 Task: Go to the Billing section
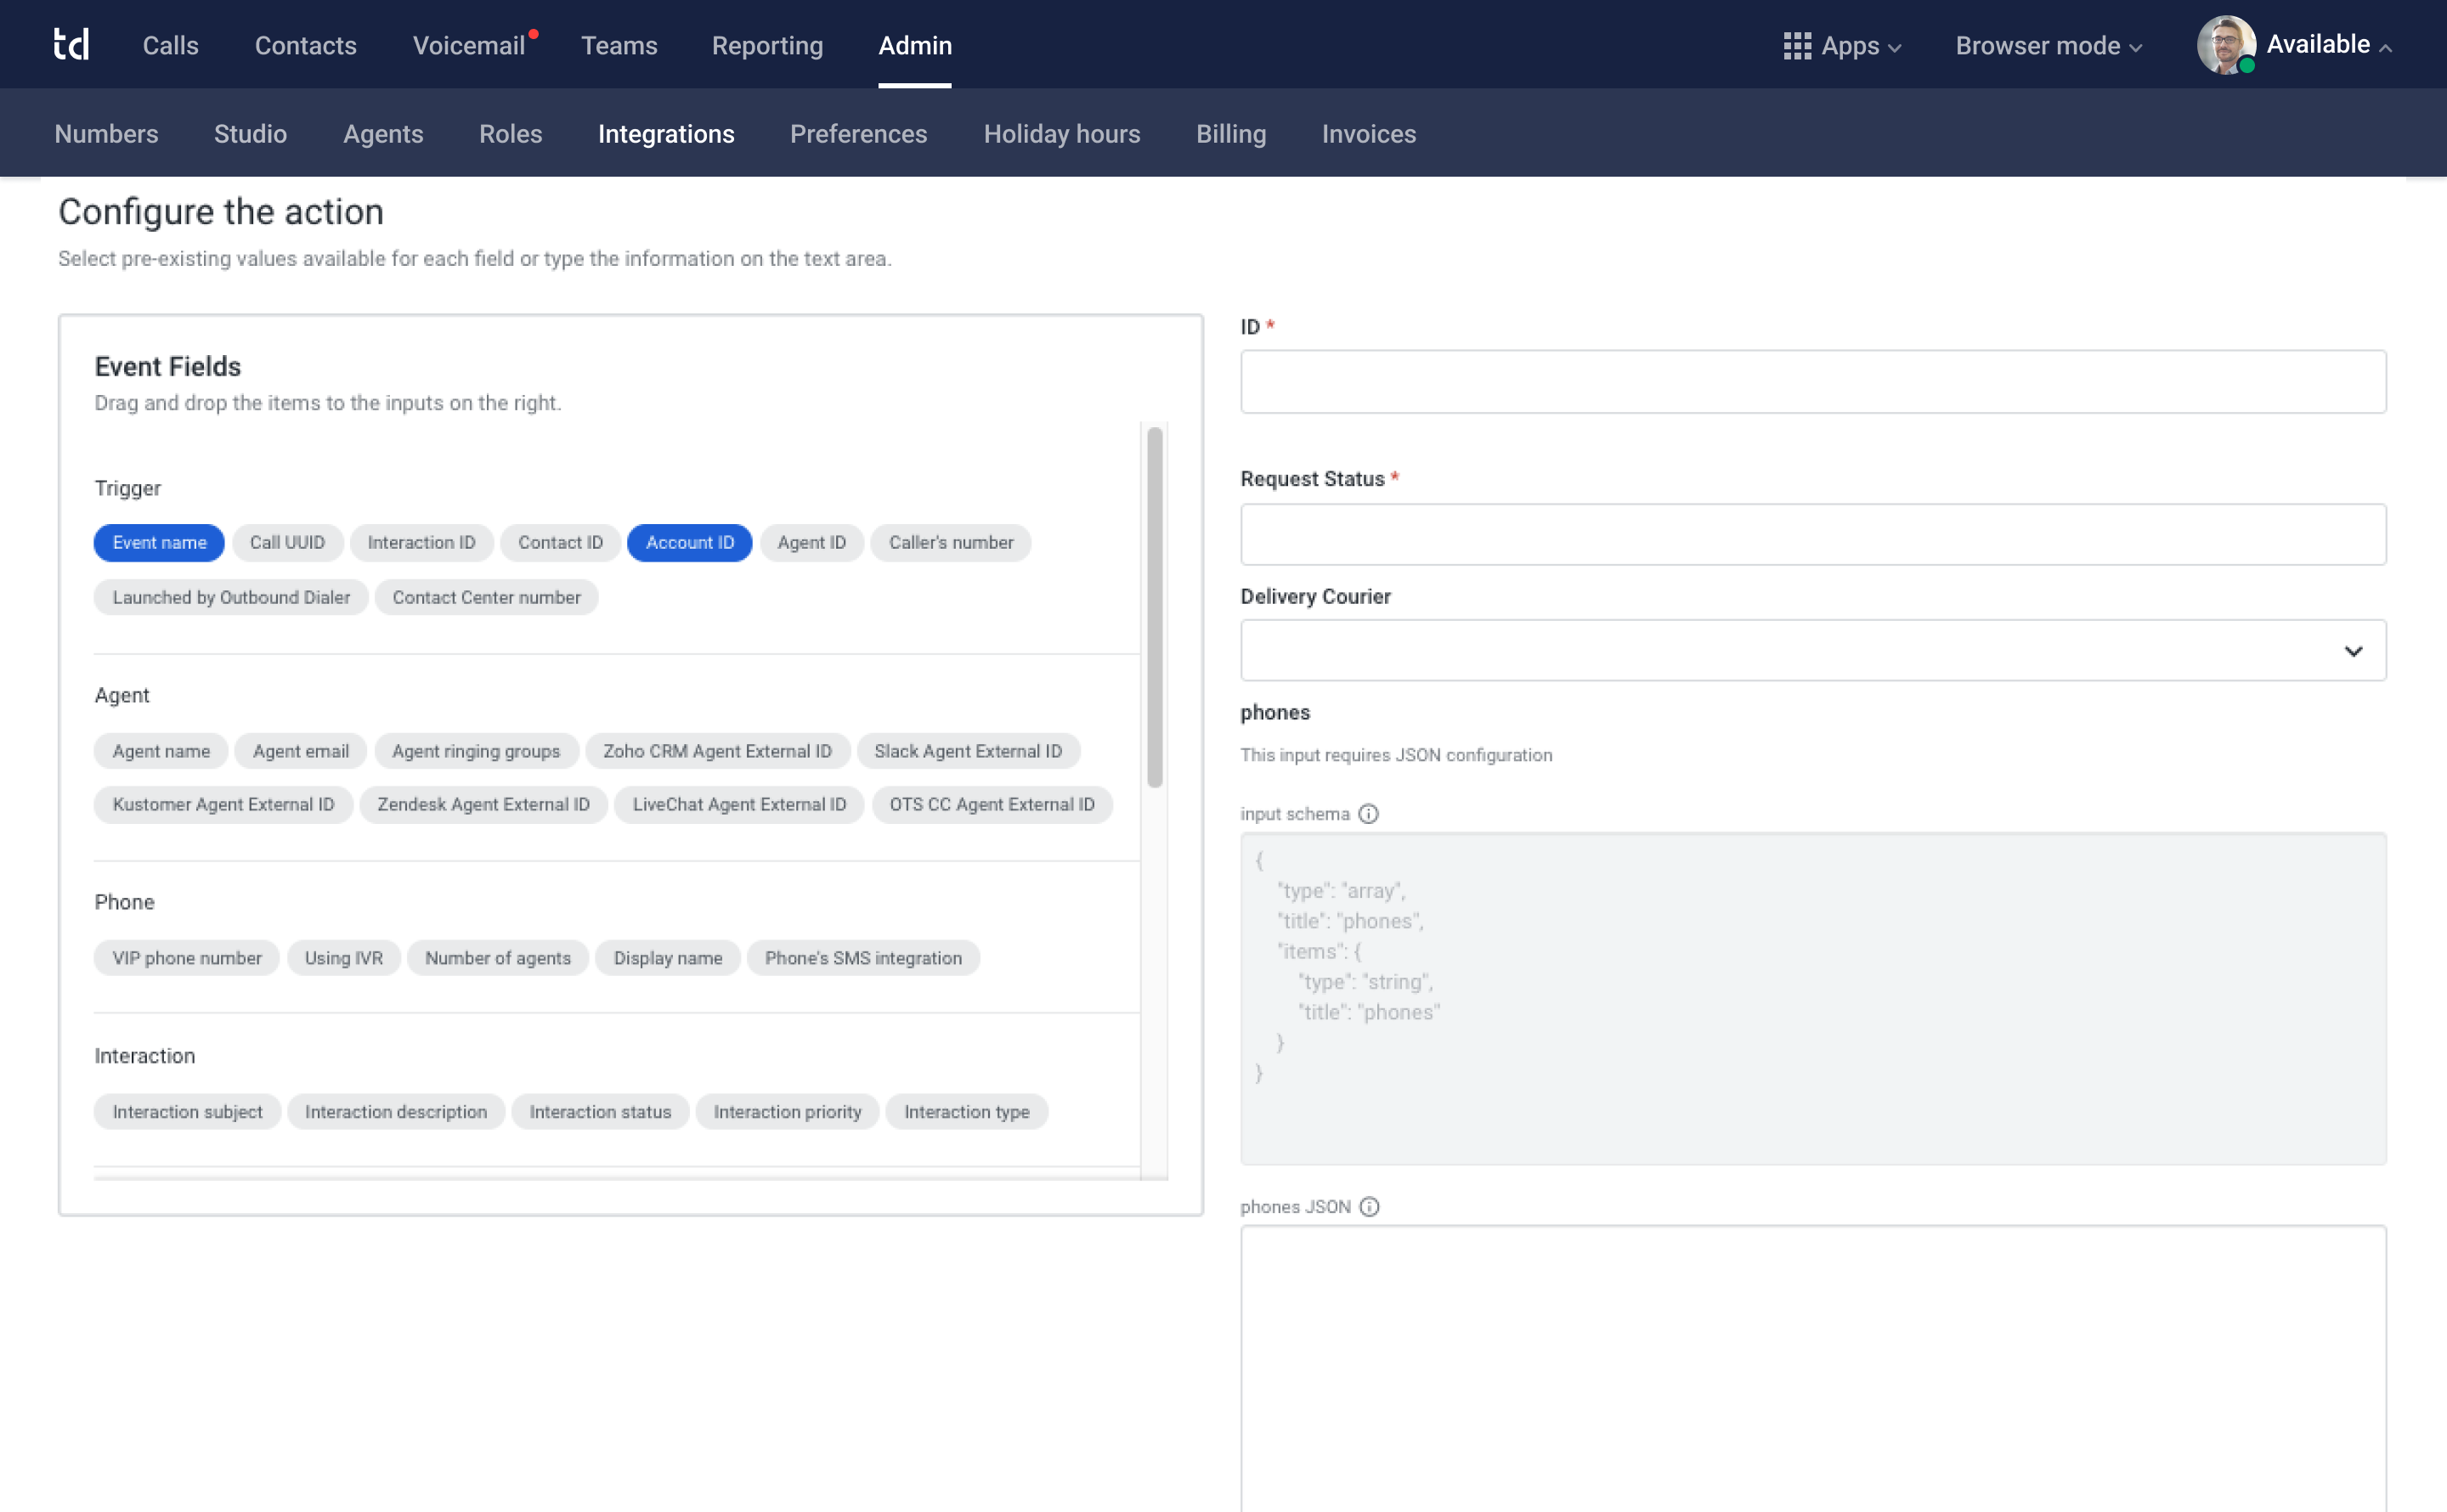(1231, 134)
